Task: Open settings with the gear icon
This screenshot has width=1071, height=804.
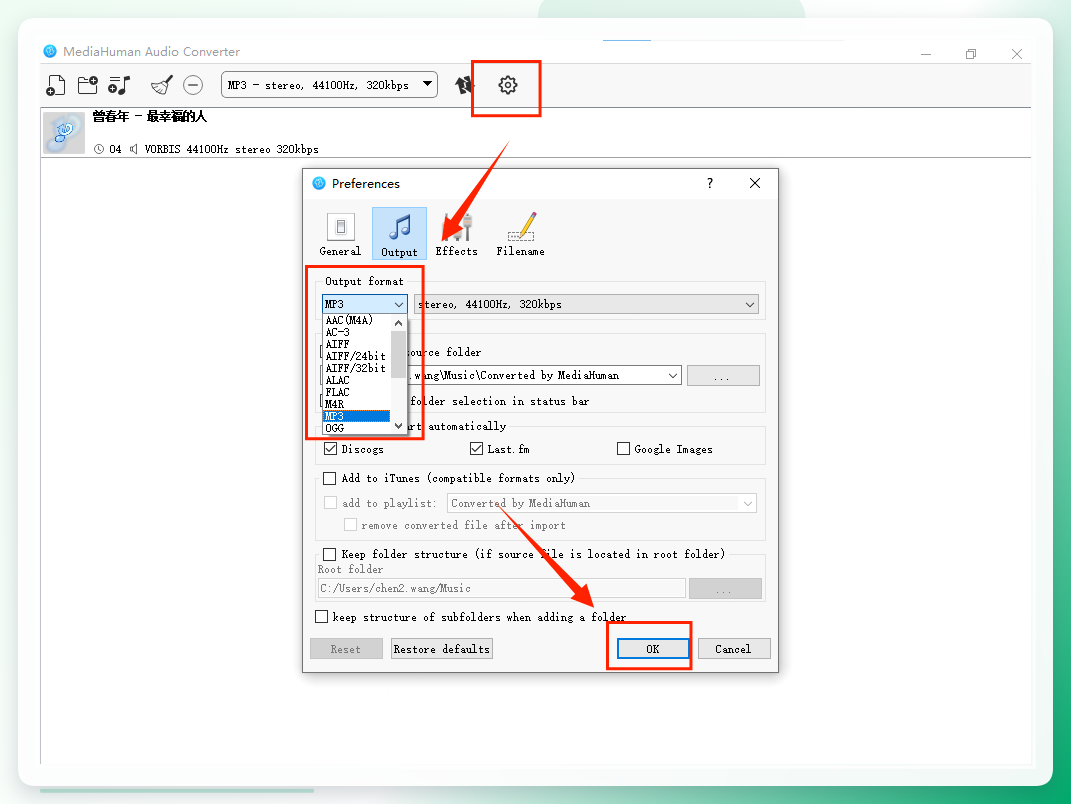Action: coord(507,85)
